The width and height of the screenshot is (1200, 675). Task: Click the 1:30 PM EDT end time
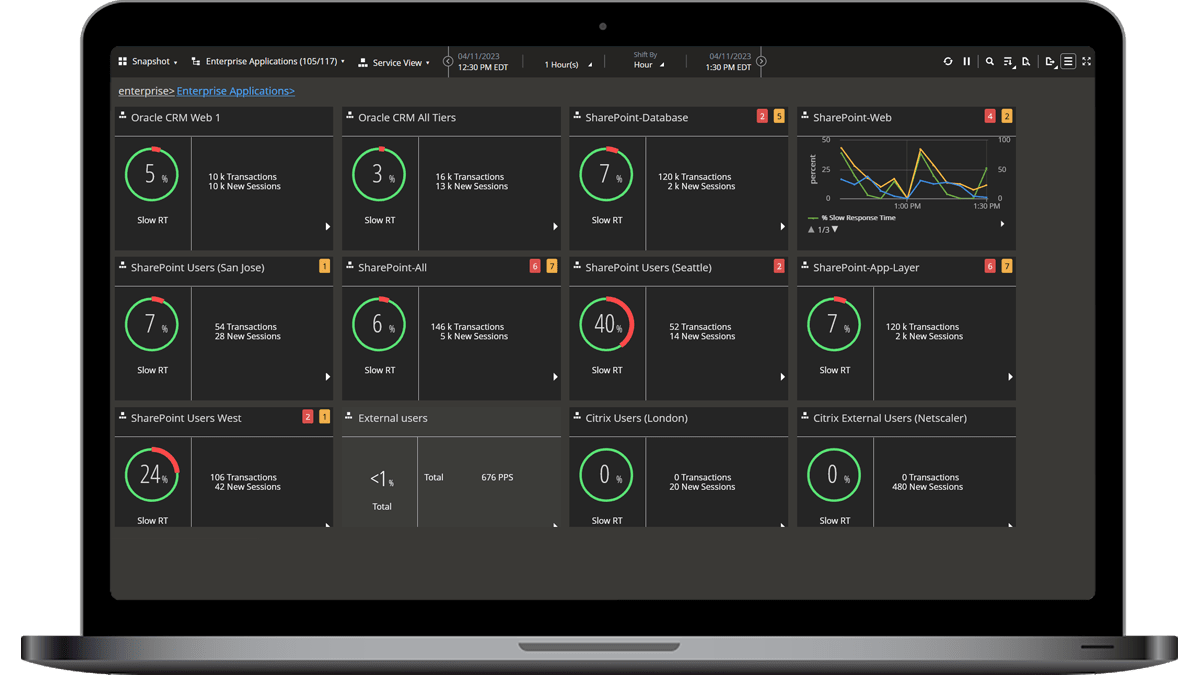click(729, 67)
